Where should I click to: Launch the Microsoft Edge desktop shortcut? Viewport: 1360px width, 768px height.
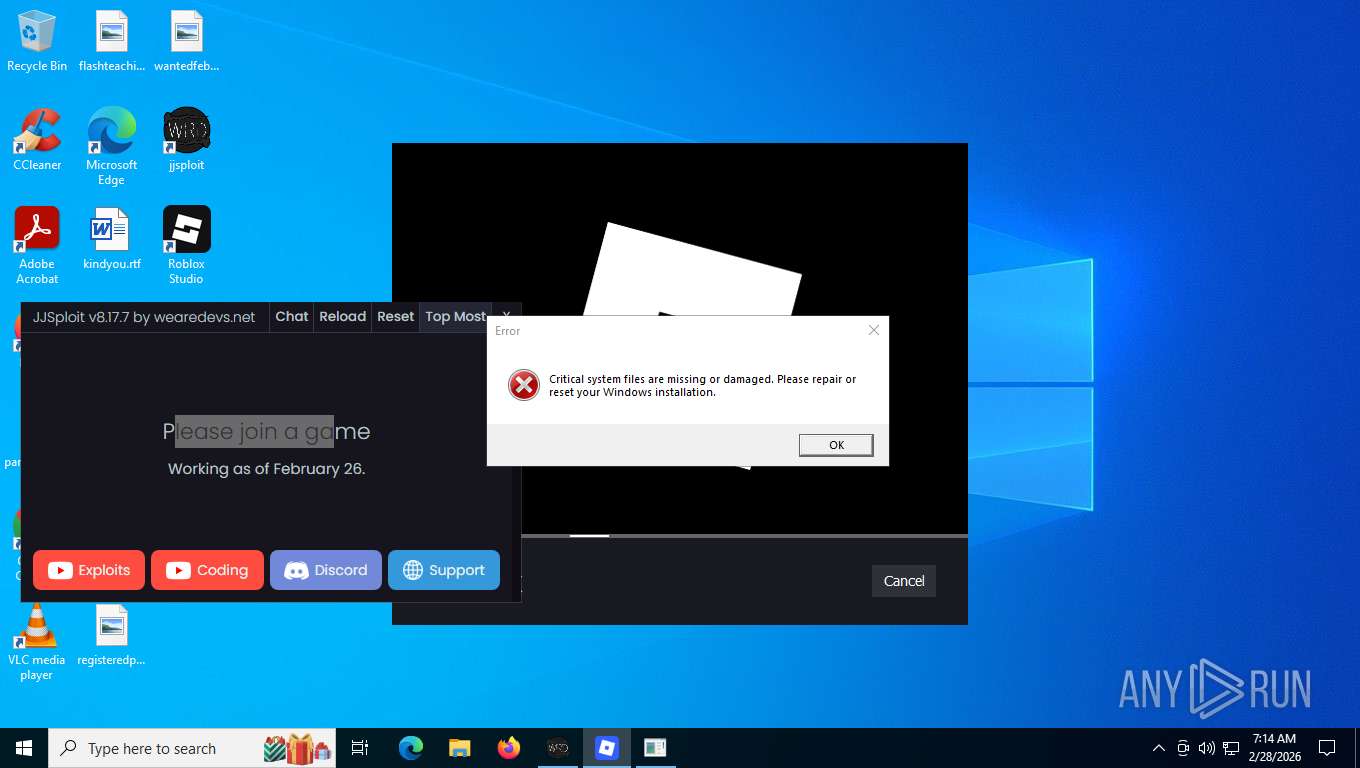[x=111, y=146]
